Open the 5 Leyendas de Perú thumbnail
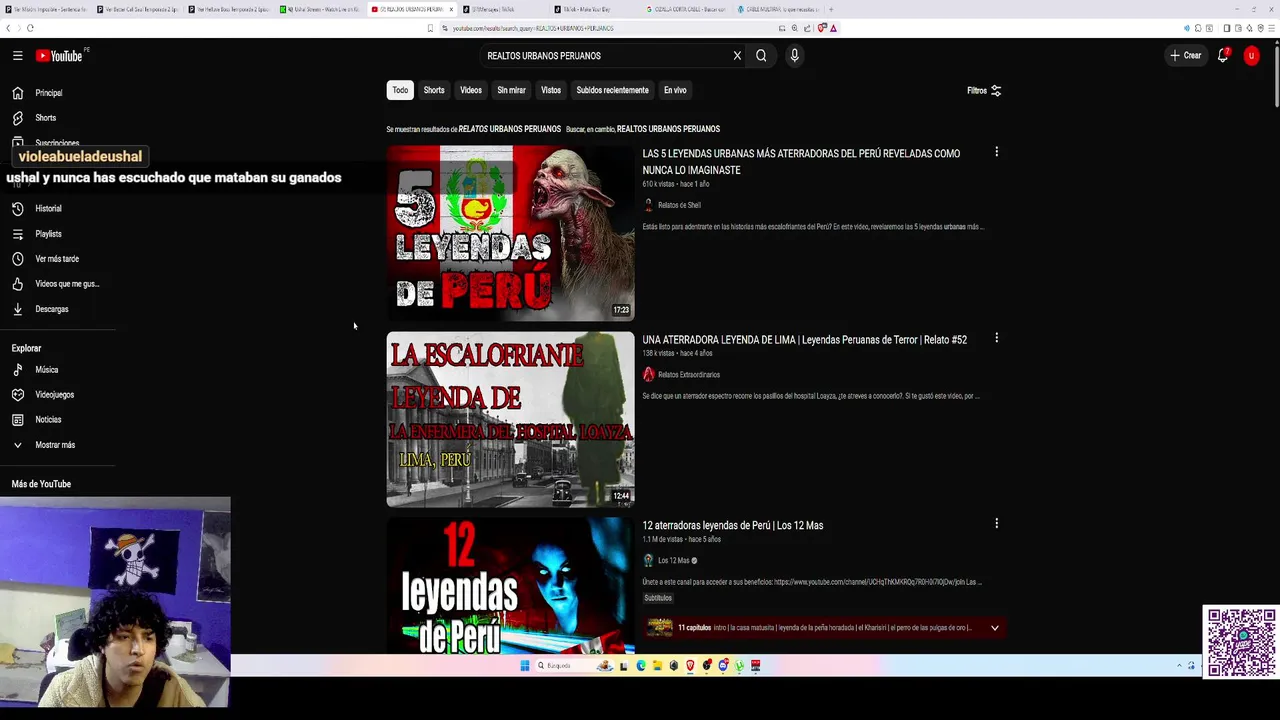The width and height of the screenshot is (1280, 720). (510, 233)
